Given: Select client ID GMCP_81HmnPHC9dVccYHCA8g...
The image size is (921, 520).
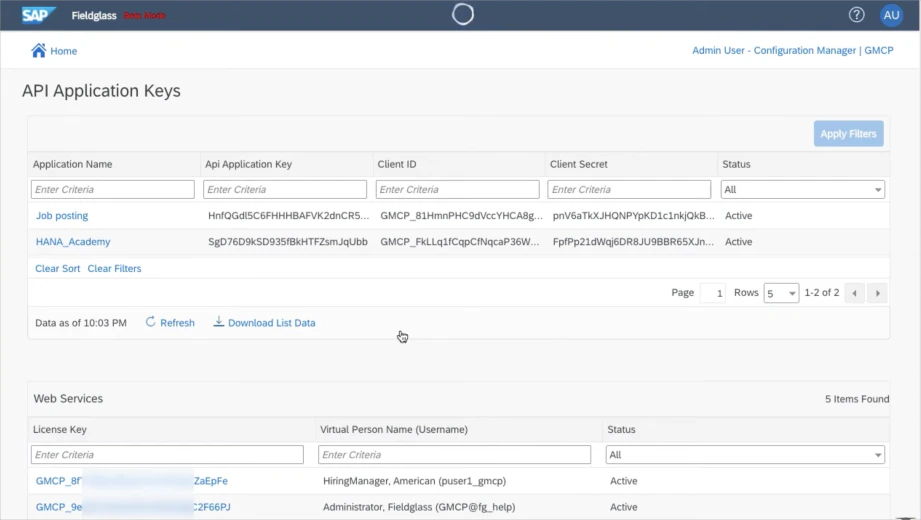Looking at the screenshot, I should [461, 216].
